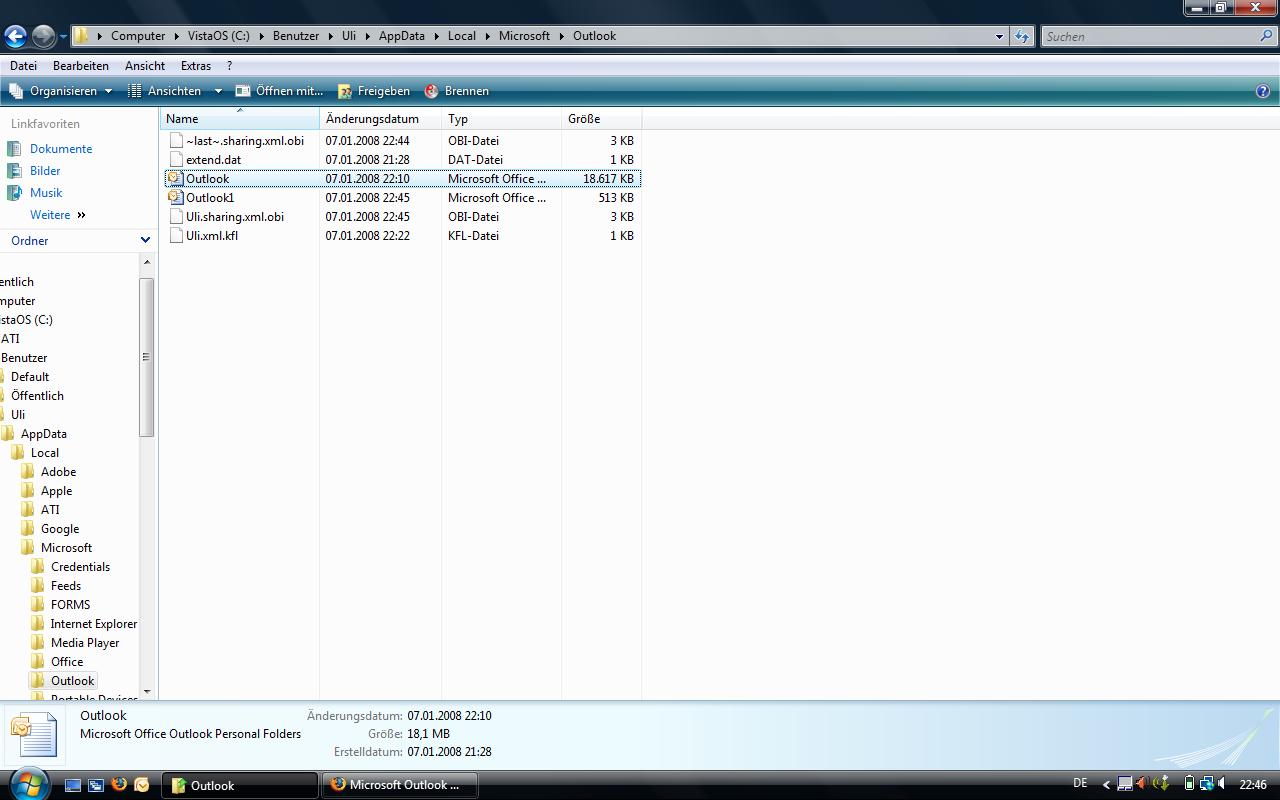The height and width of the screenshot is (800, 1280).
Task: Select AppData folder in tree
Action: coord(43,434)
